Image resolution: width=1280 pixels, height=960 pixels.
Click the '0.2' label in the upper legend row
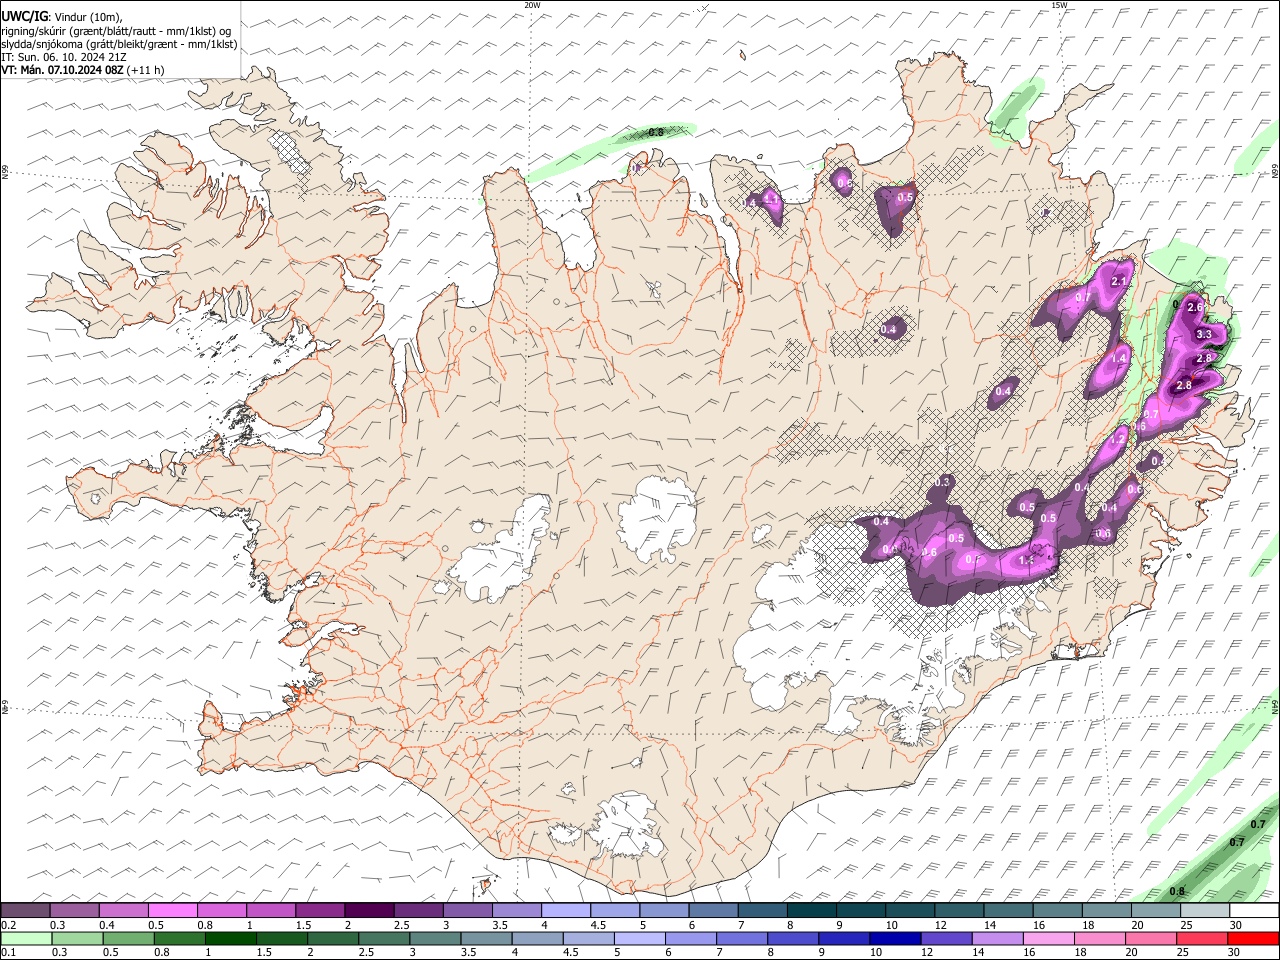tap(8, 925)
